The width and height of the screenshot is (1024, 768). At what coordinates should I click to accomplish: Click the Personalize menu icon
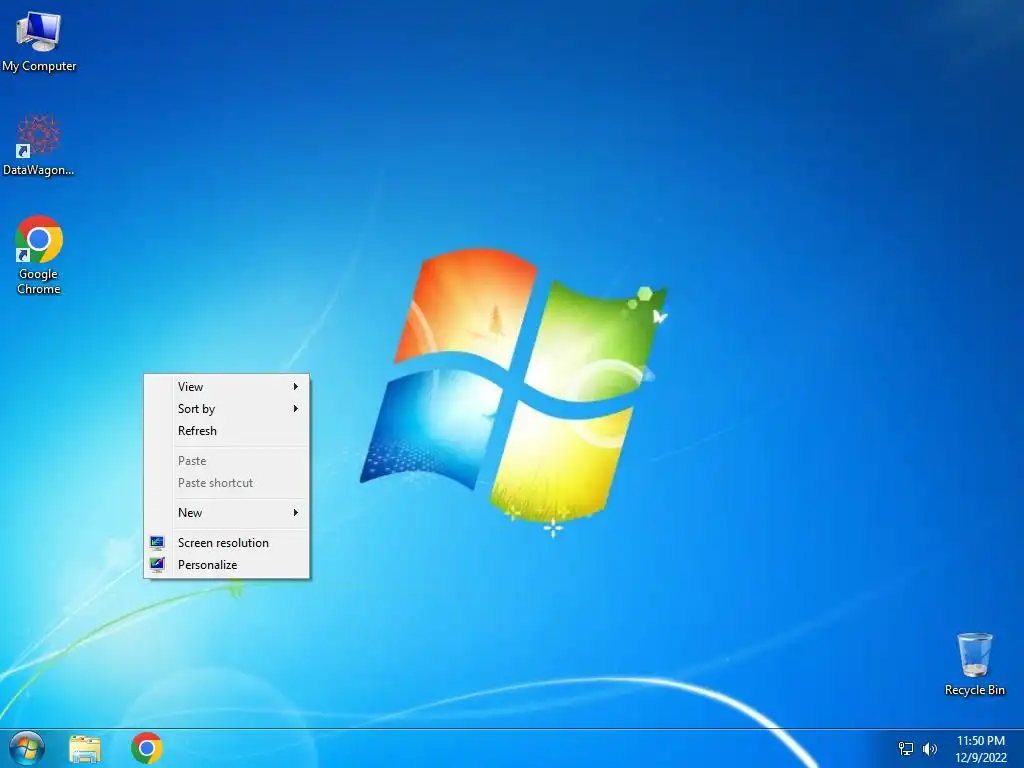pyautogui.click(x=157, y=565)
